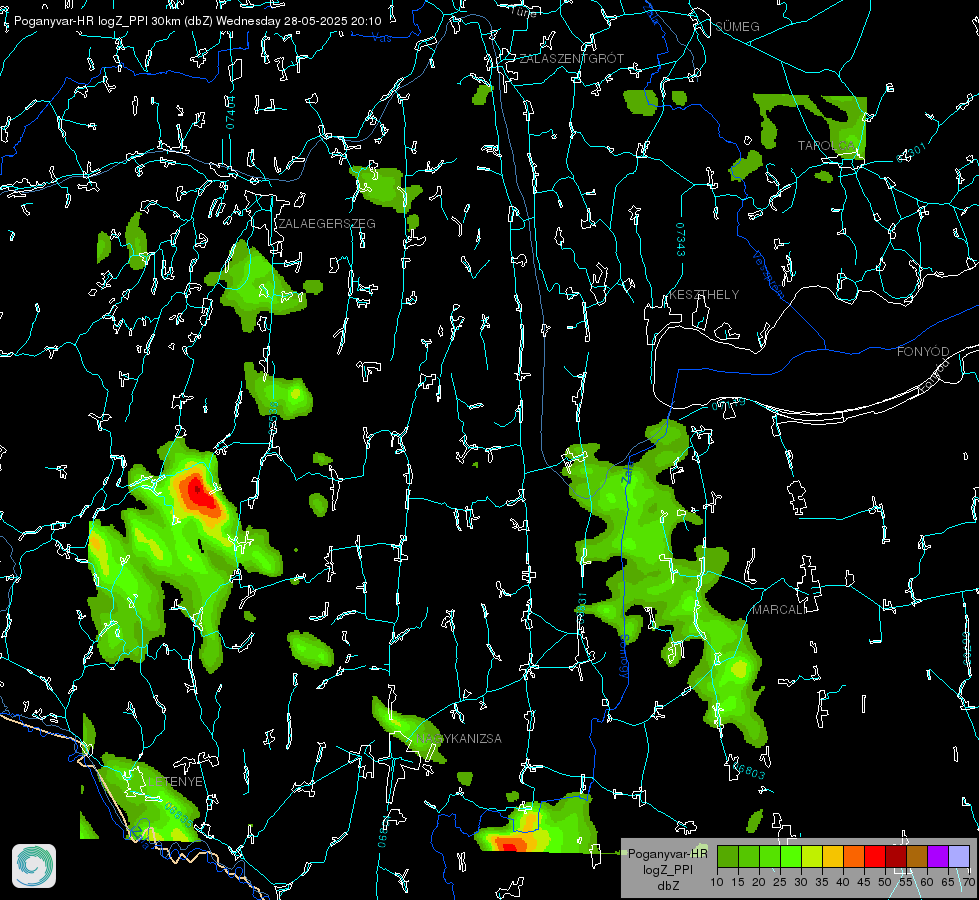
Task: Select the 65–70 dBZ lavender legend swatch
Action: [x=959, y=856]
